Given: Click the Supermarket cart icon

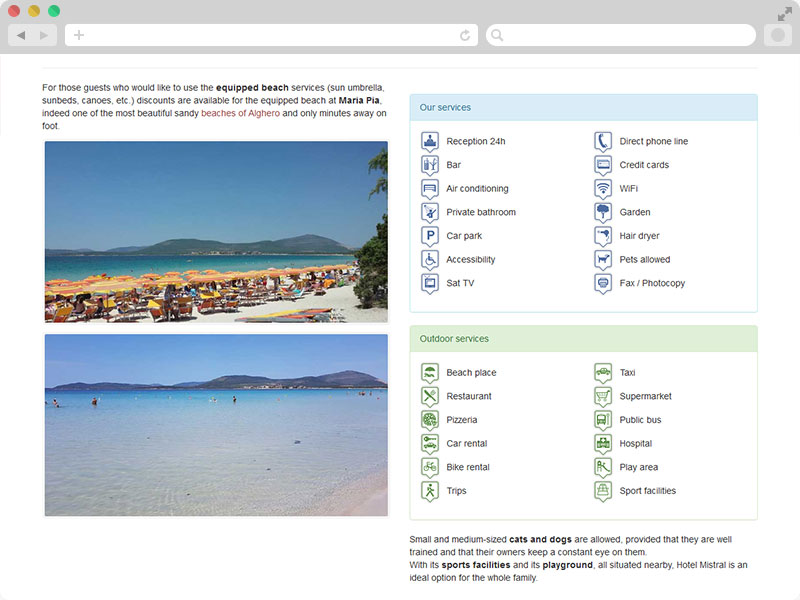Looking at the screenshot, I should tap(603, 396).
